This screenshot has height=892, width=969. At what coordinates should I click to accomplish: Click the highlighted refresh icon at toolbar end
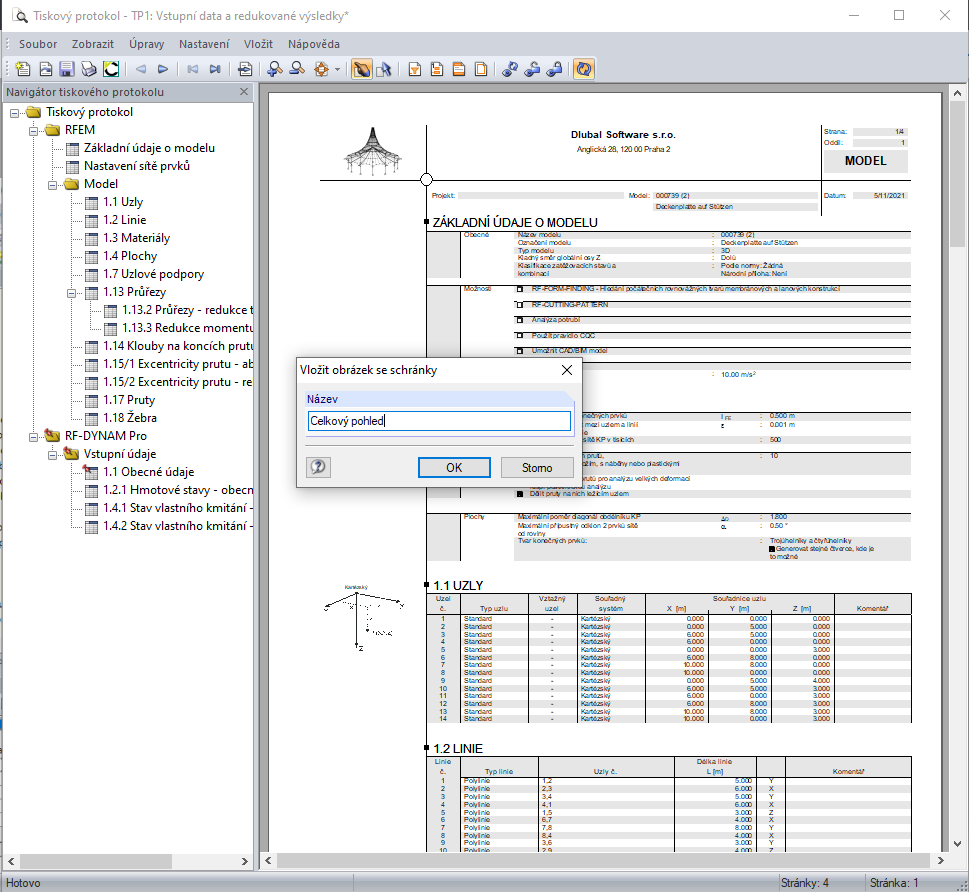pos(584,69)
